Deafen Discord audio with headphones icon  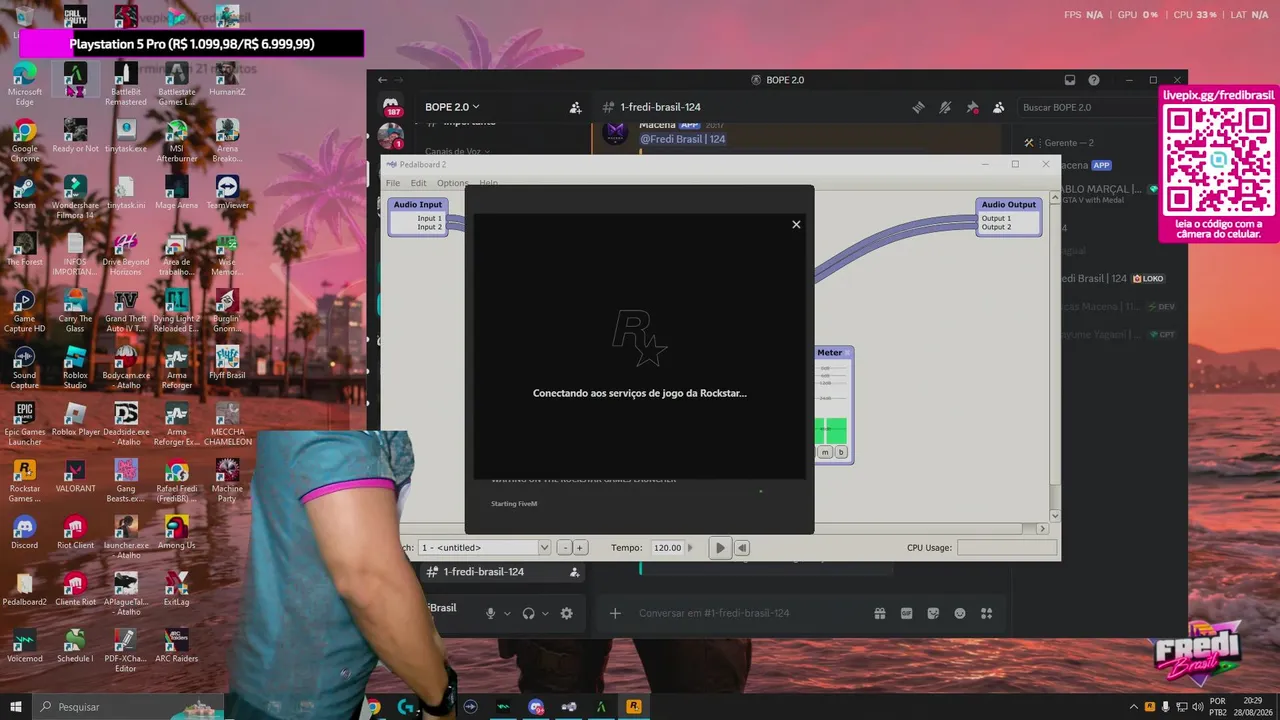(x=529, y=613)
